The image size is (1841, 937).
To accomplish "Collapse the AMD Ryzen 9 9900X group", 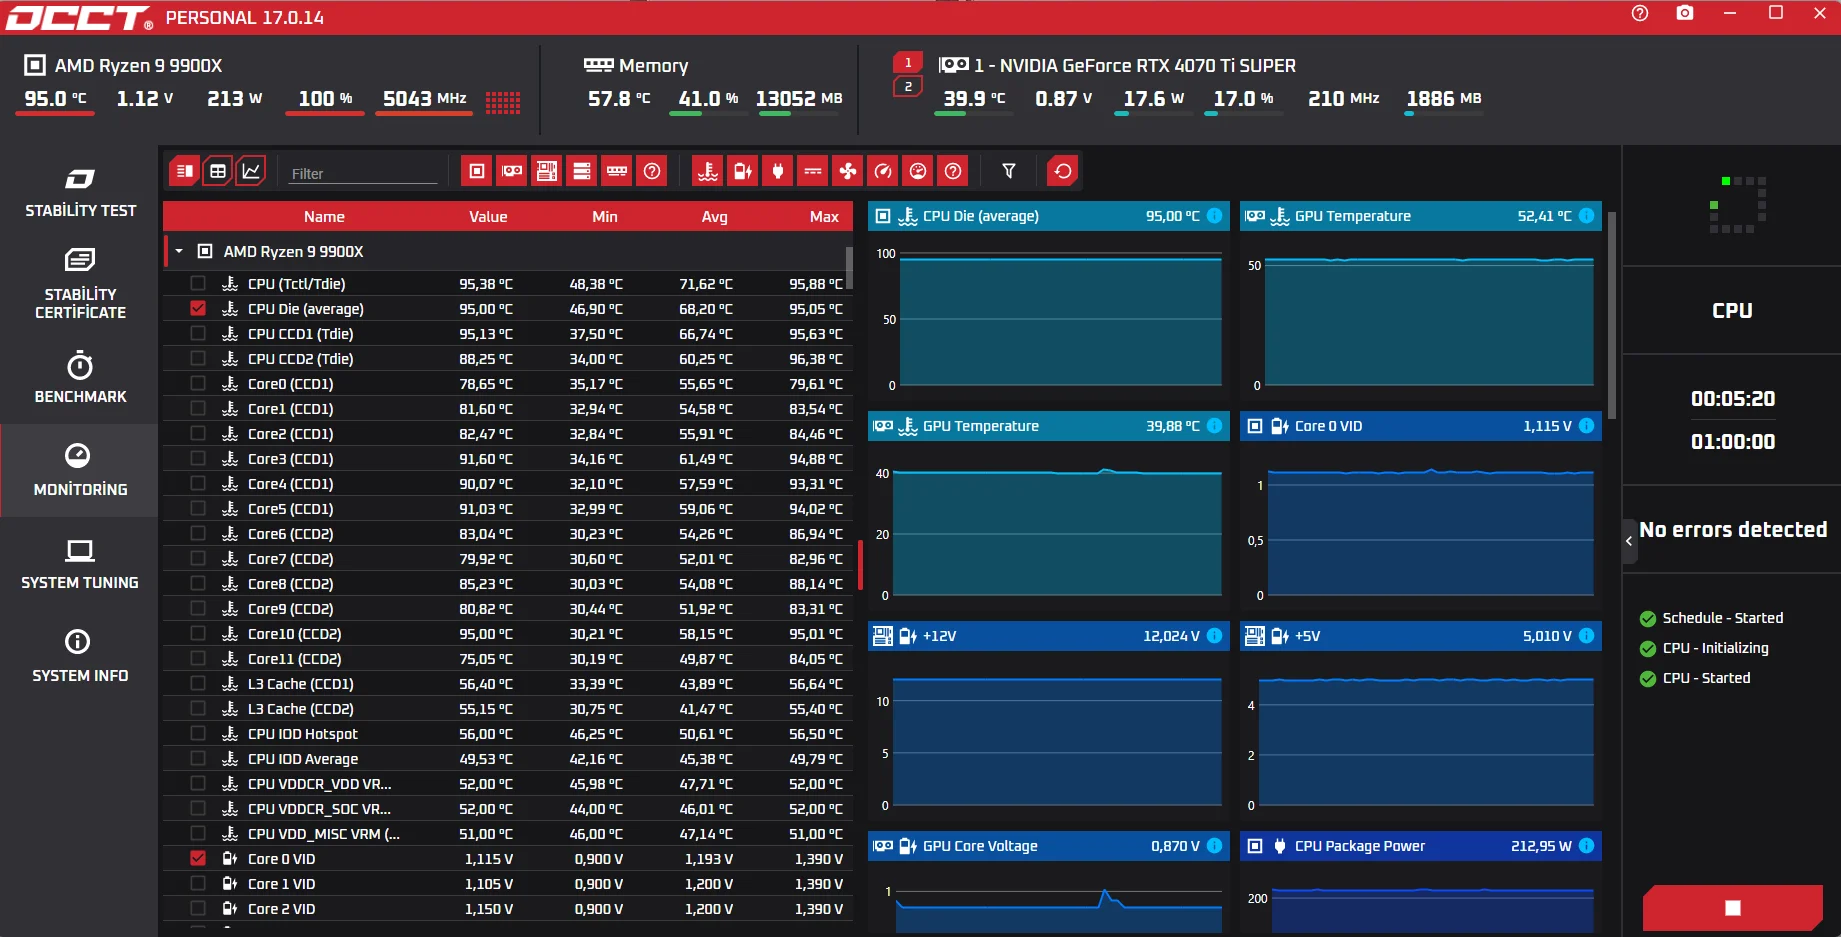I will coord(179,252).
